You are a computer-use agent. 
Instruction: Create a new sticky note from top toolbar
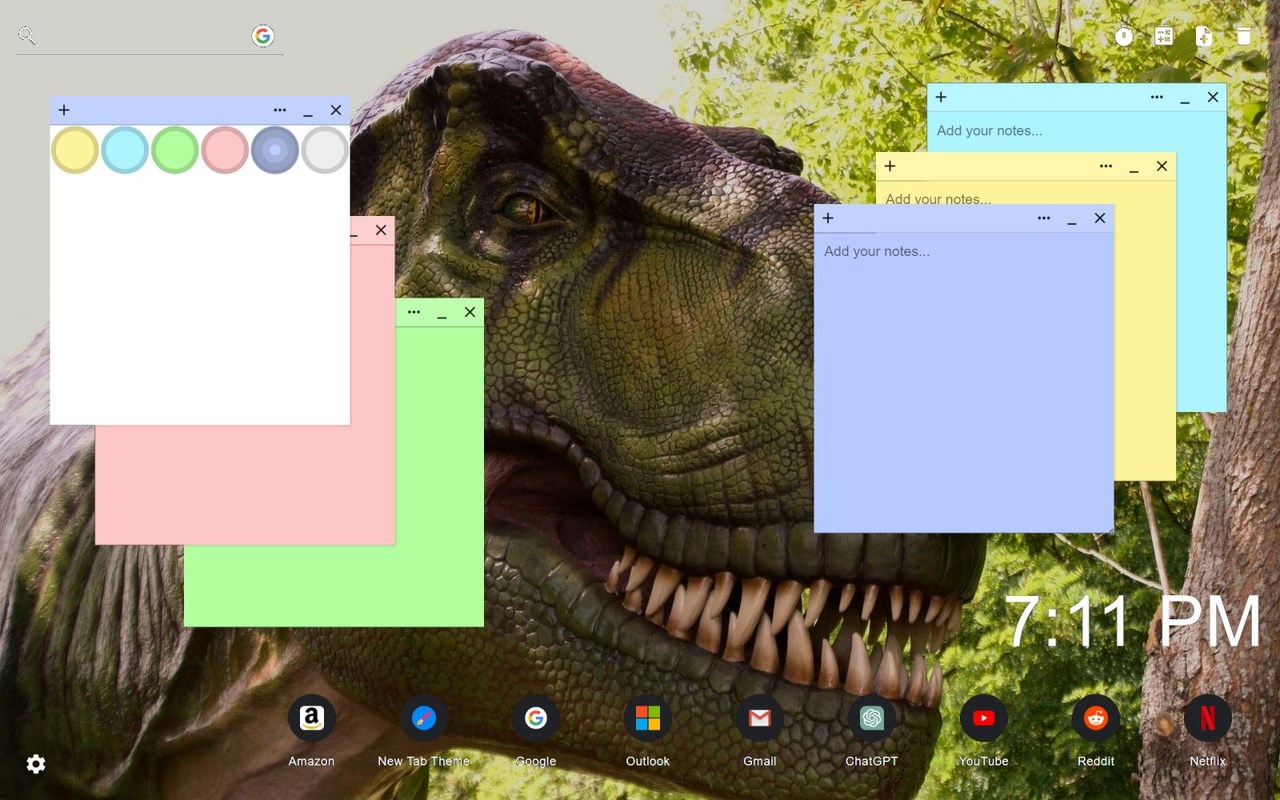[x=1204, y=36]
